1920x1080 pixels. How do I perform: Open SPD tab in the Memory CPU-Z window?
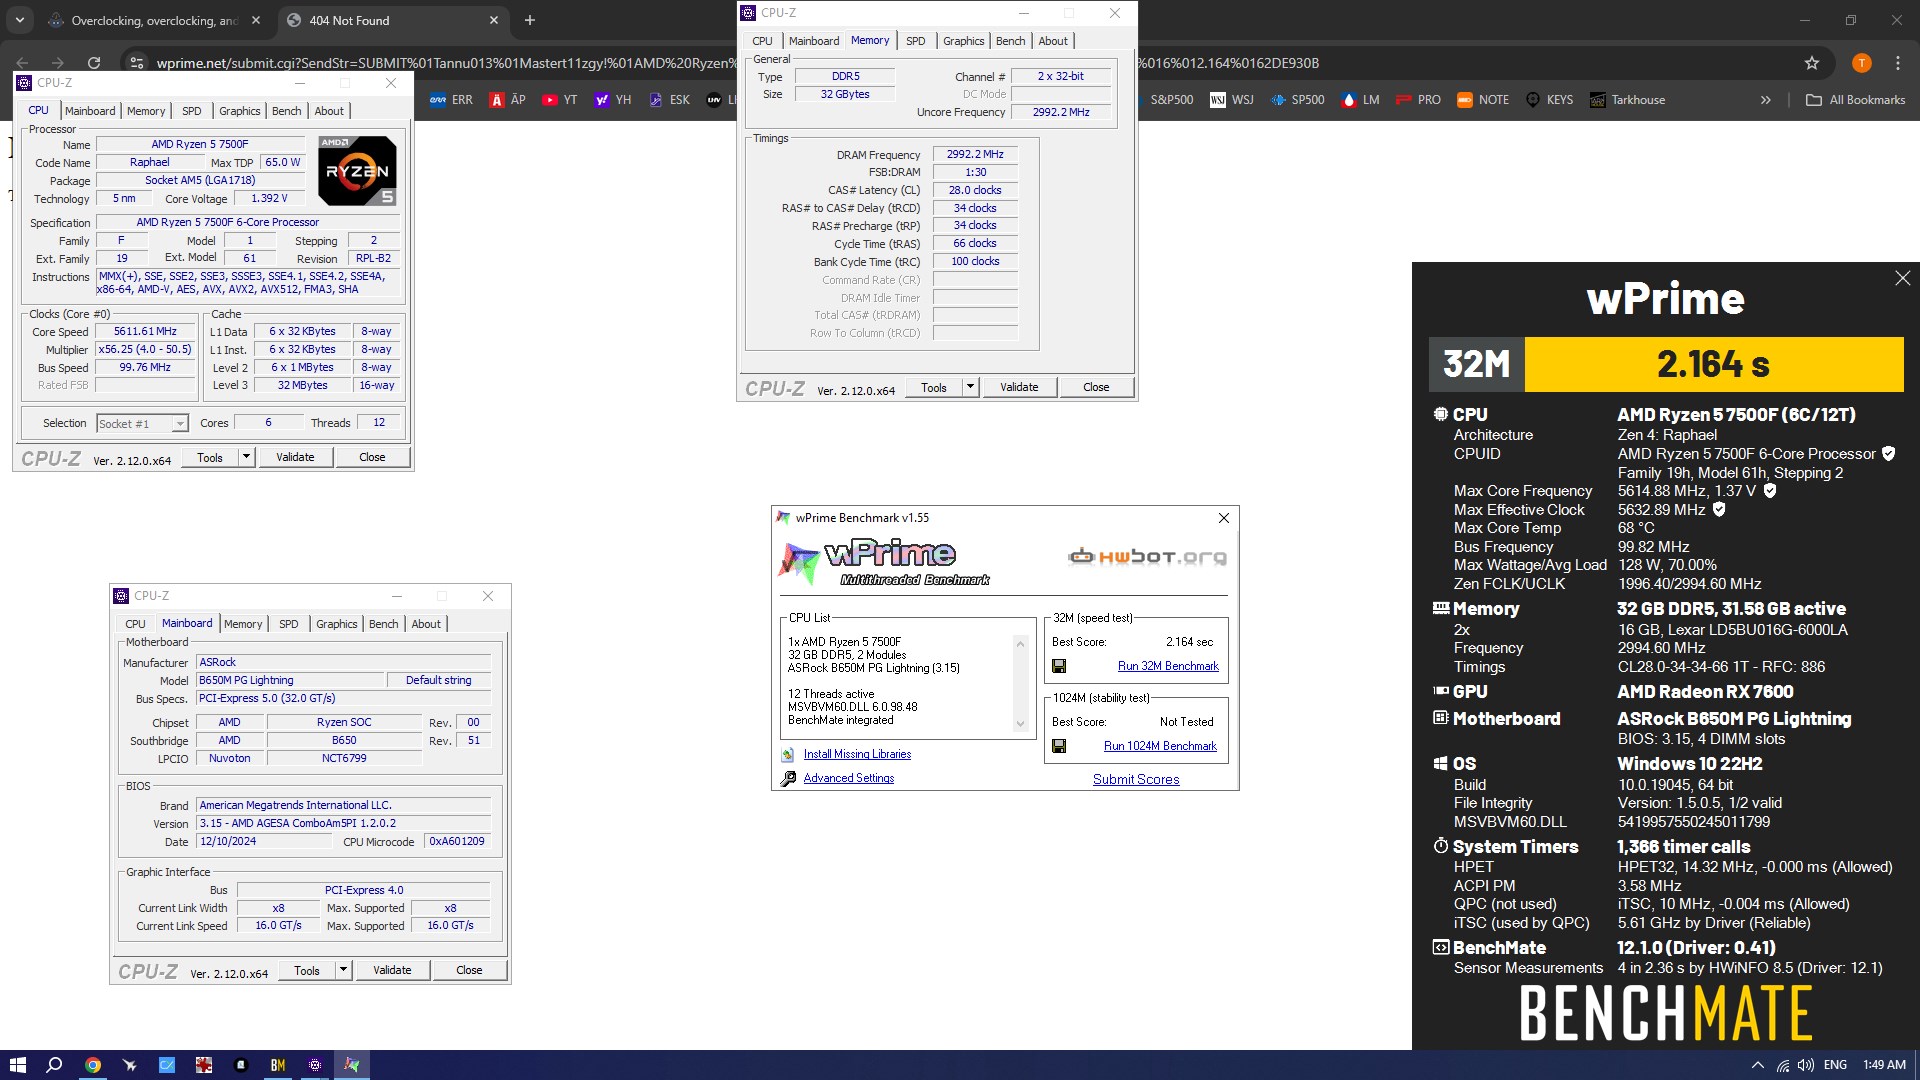tap(915, 41)
